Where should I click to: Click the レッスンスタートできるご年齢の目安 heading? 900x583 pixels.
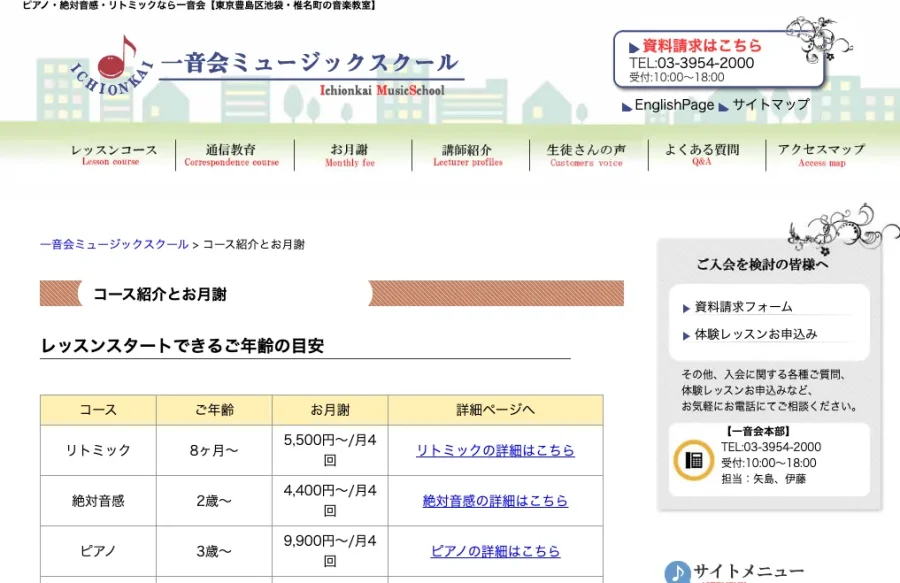[x=183, y=345]
